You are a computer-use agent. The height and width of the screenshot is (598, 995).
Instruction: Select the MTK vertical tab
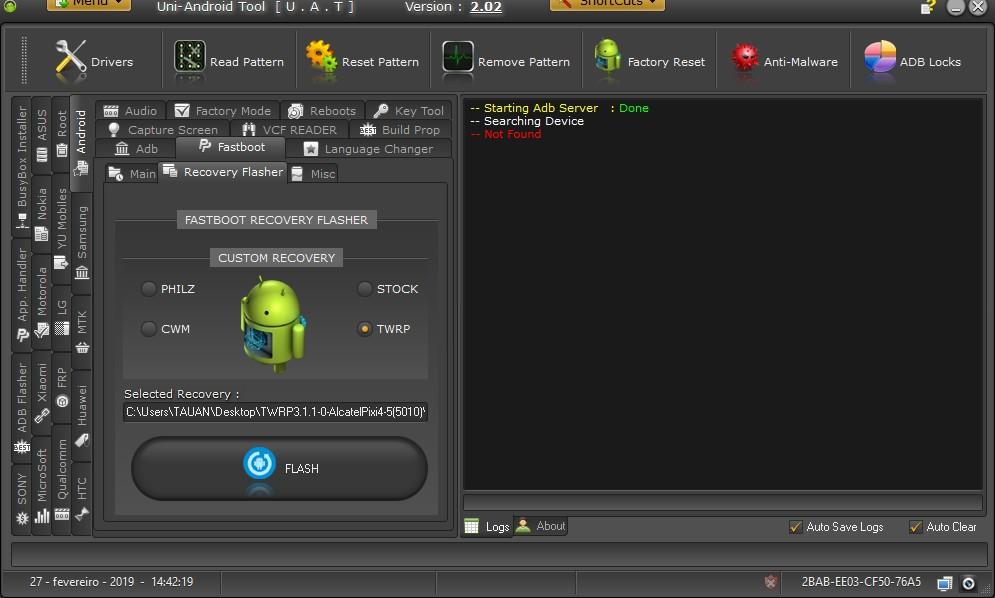coord(81,331)
